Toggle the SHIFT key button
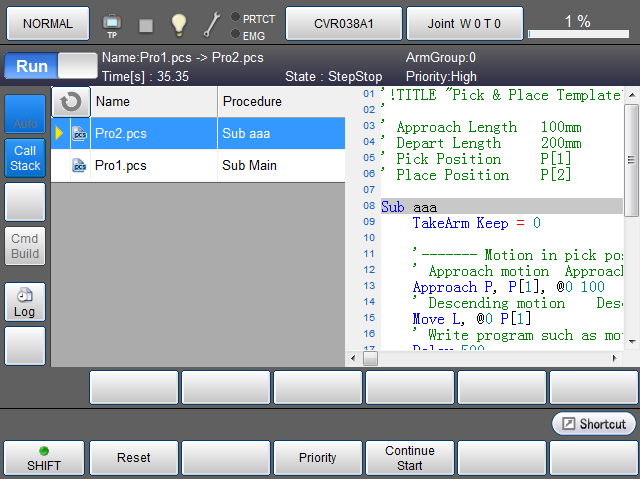This screenshot has height=479, width=640. pyautogui.click(x=43, y=458)
